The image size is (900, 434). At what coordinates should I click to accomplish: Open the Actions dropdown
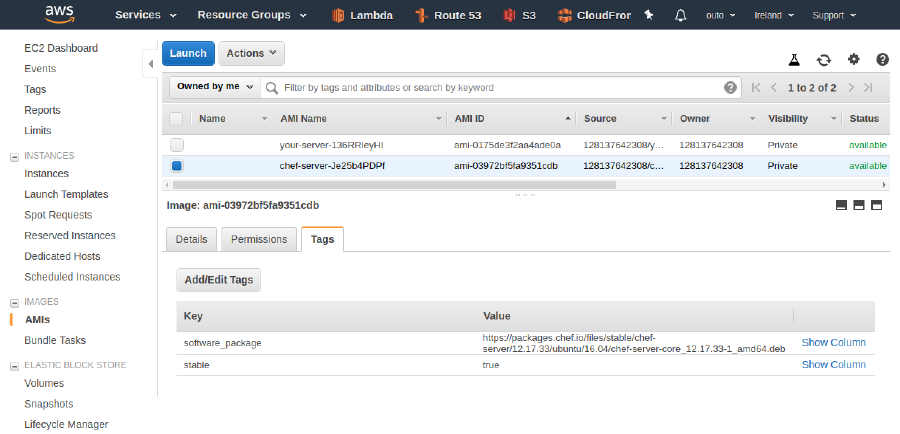(251, 53)
